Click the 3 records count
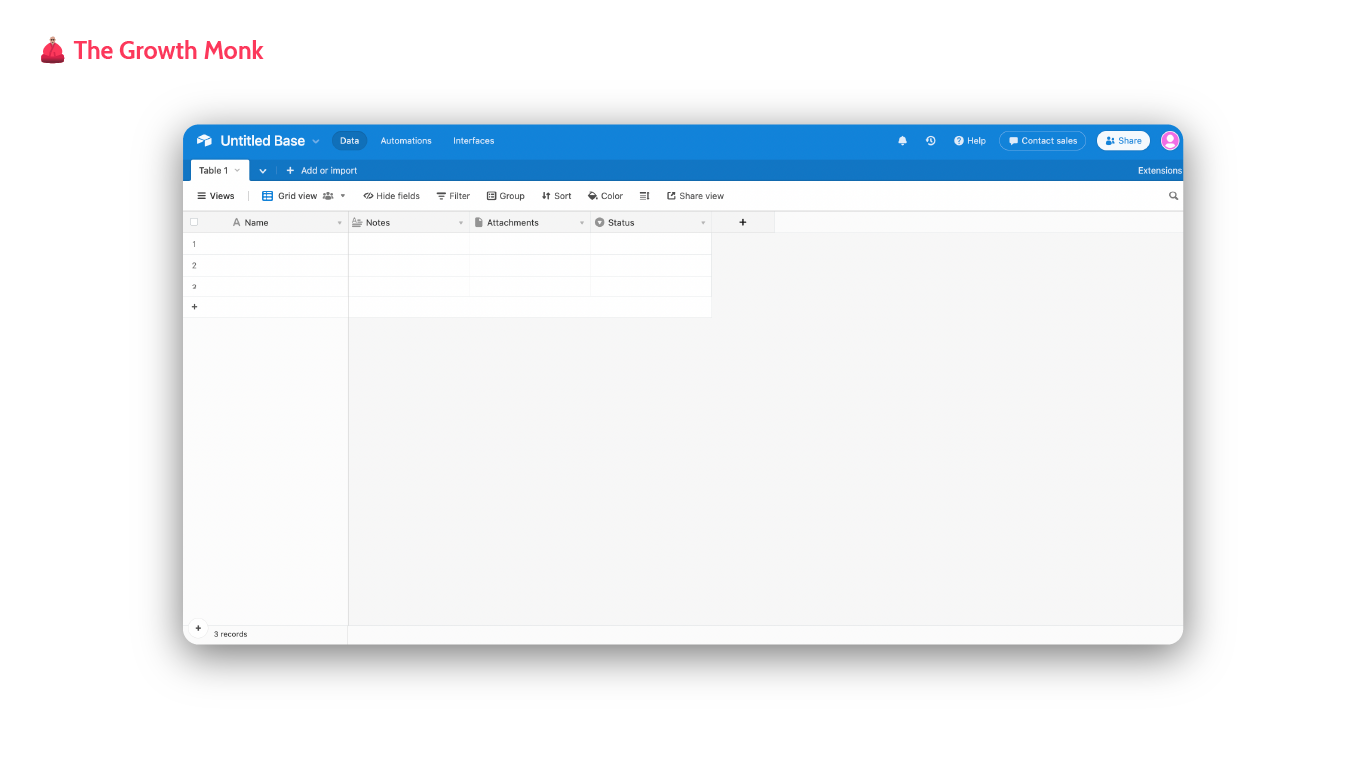The width and height of the screenshot is (1367, 769). (230, 635)
